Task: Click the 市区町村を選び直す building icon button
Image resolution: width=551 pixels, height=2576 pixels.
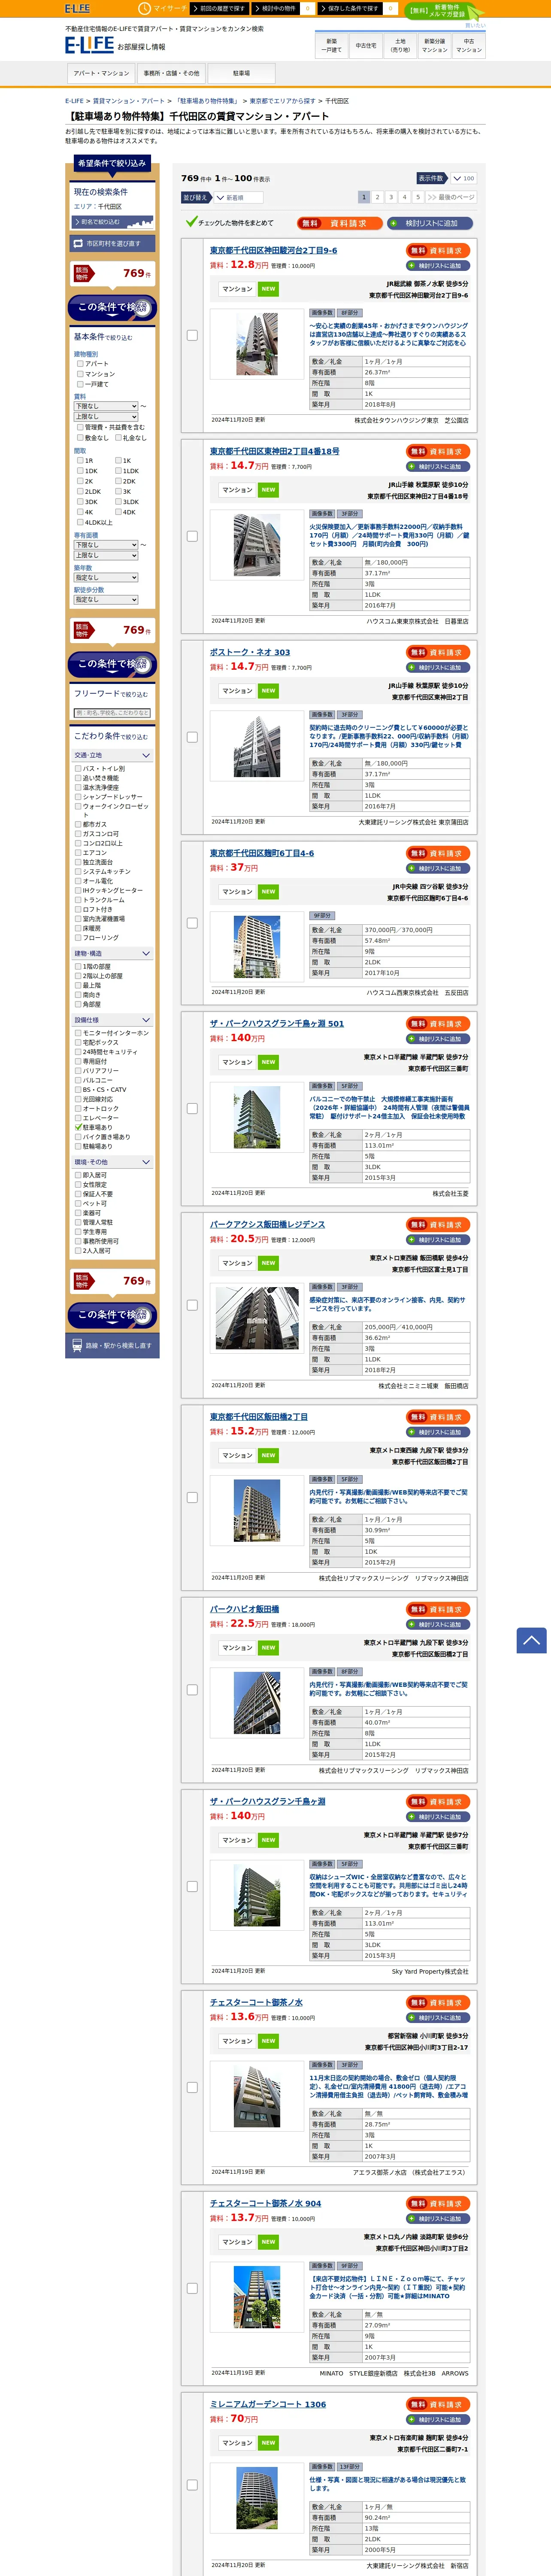Action: (111, 243)
